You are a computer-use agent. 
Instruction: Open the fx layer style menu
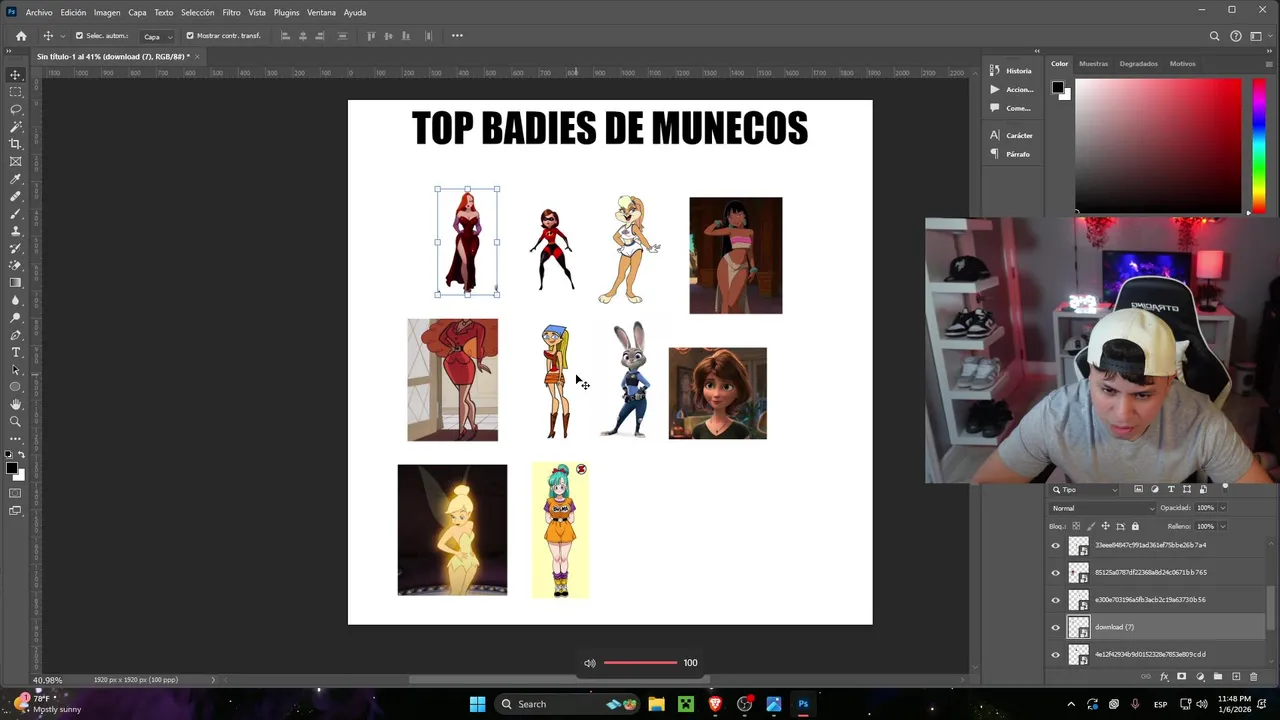pos(1164,677)
